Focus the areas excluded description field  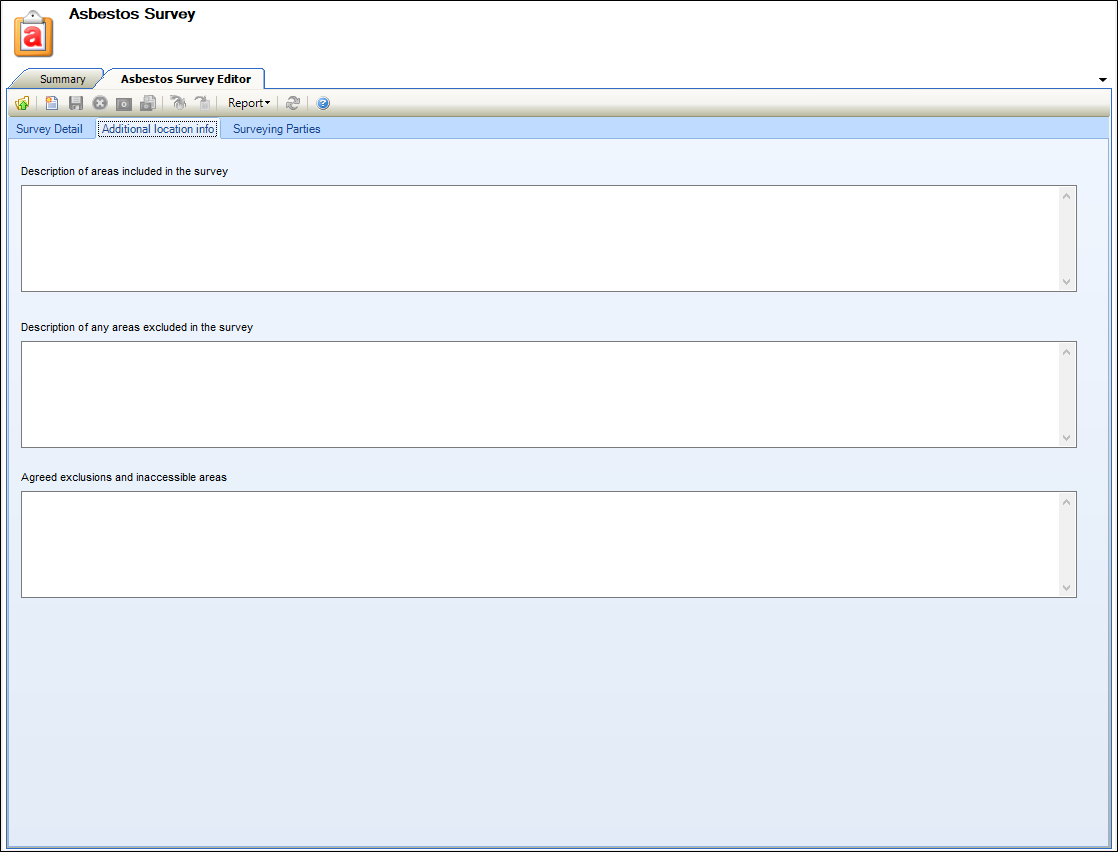540,394
